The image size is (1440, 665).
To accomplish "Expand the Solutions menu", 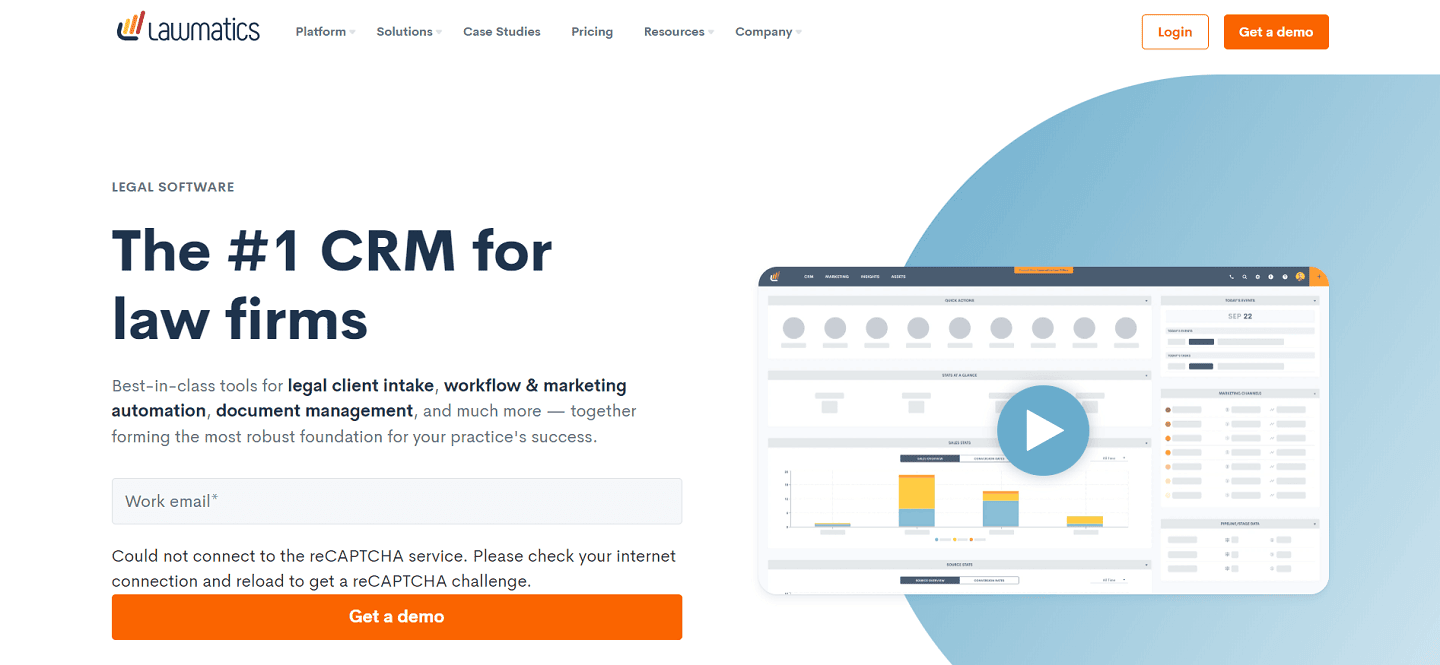I will pyautogui.click(x=409, y=32).
